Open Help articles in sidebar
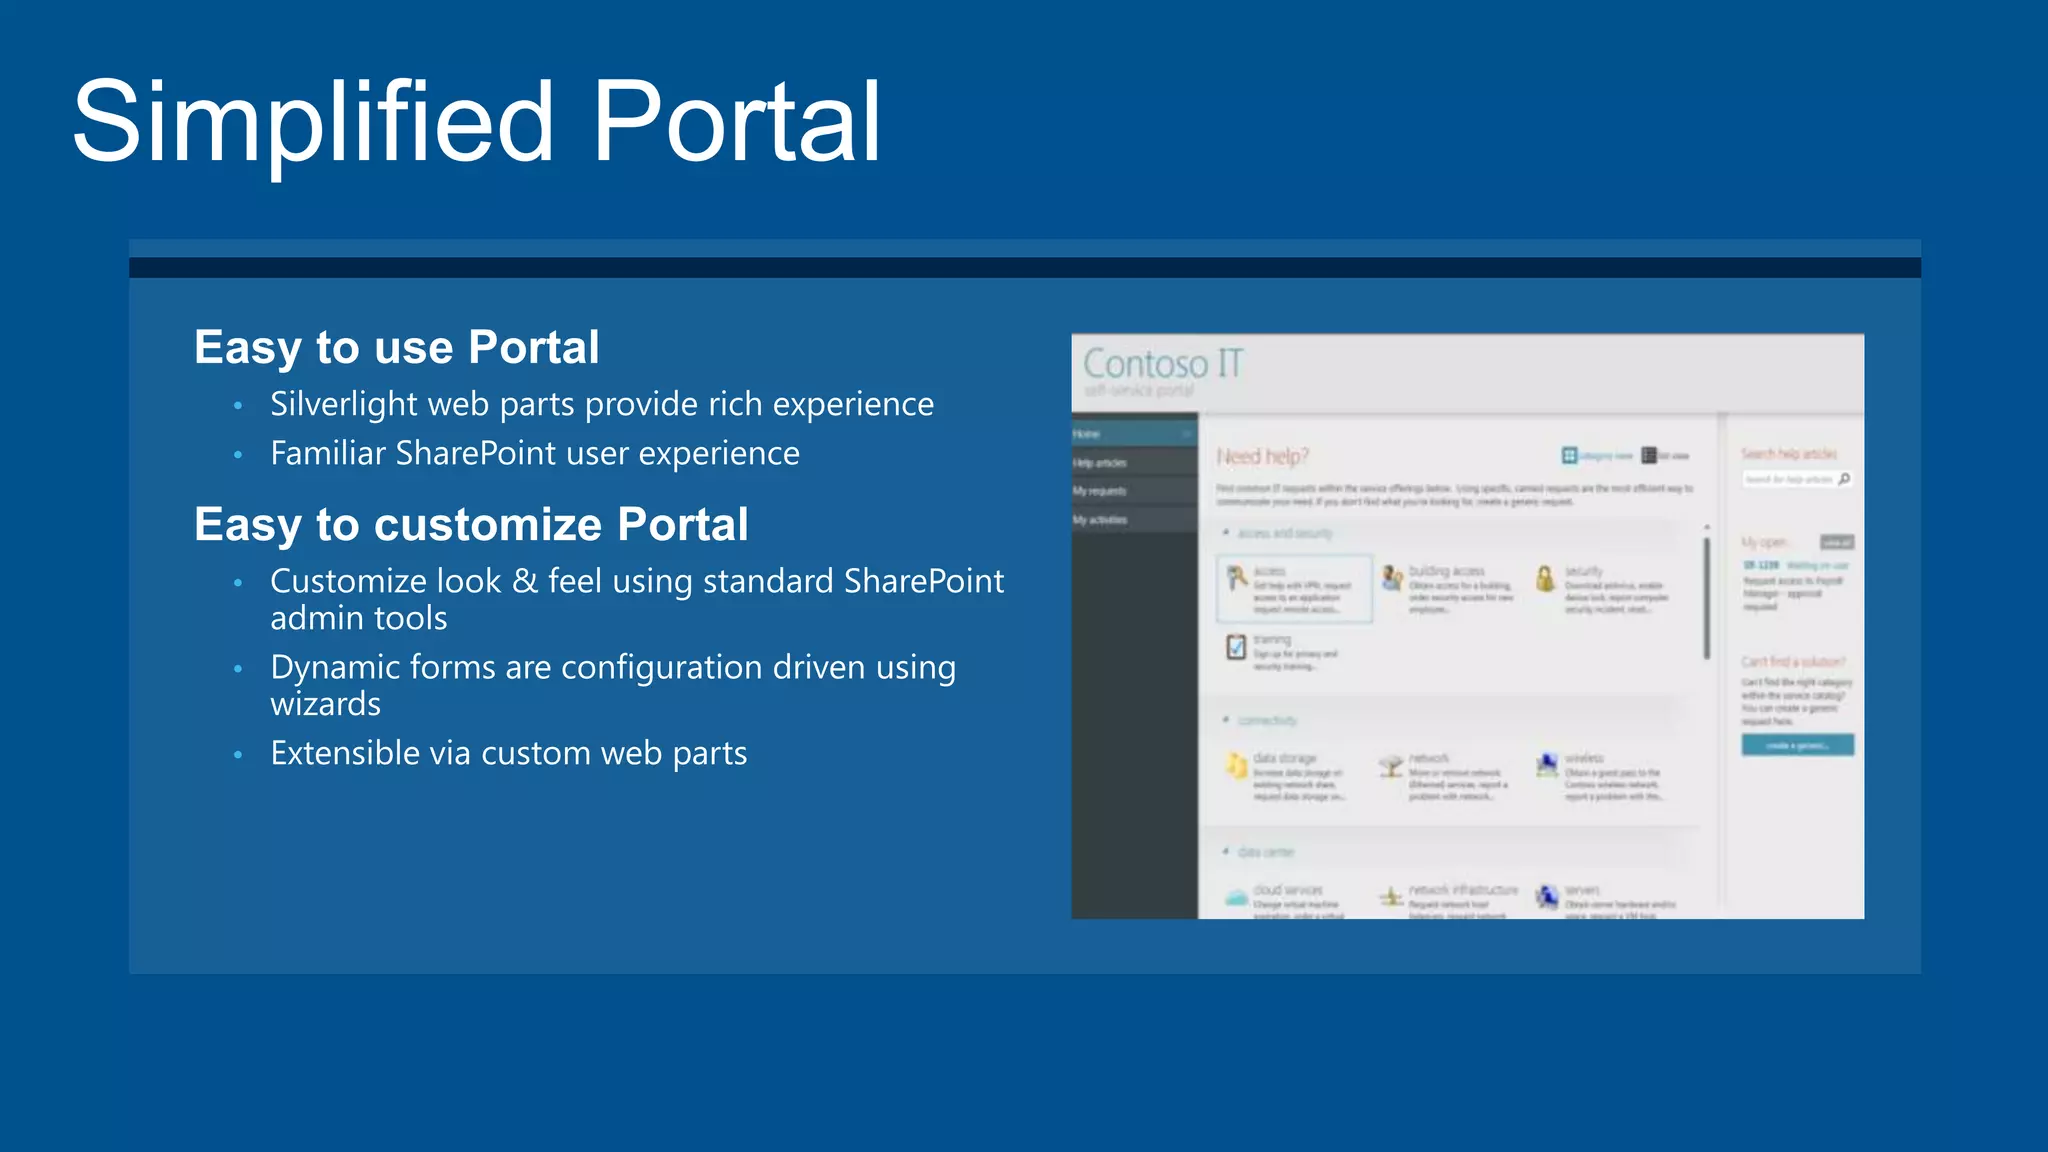 [1100, 463]
